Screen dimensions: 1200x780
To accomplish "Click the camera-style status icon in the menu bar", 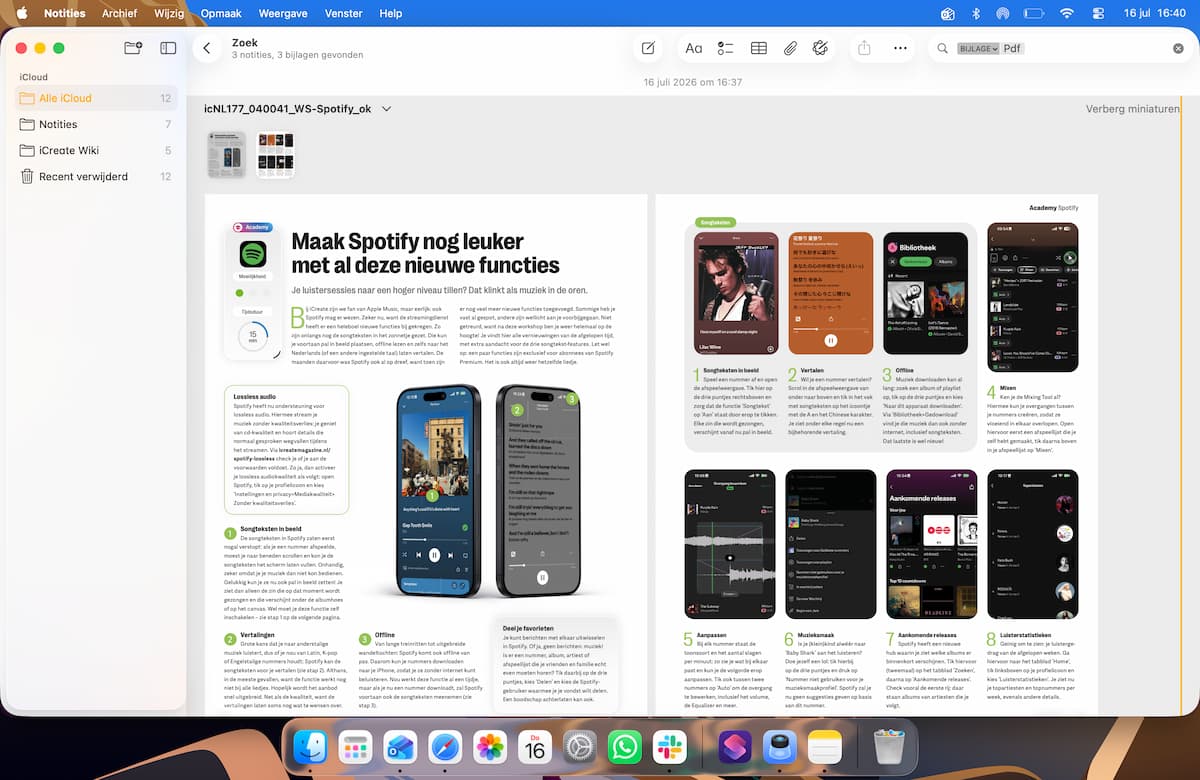I will pos(947,13).
